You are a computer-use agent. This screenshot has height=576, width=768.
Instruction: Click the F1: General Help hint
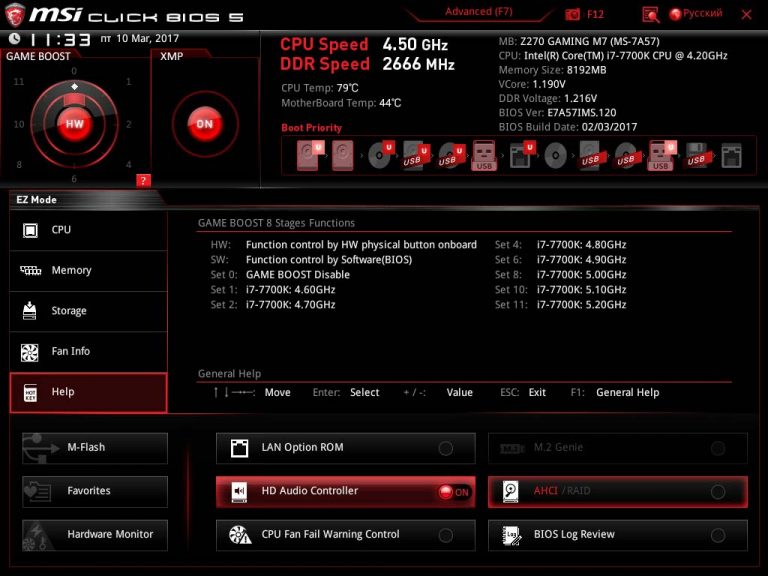tap(615, 393)
